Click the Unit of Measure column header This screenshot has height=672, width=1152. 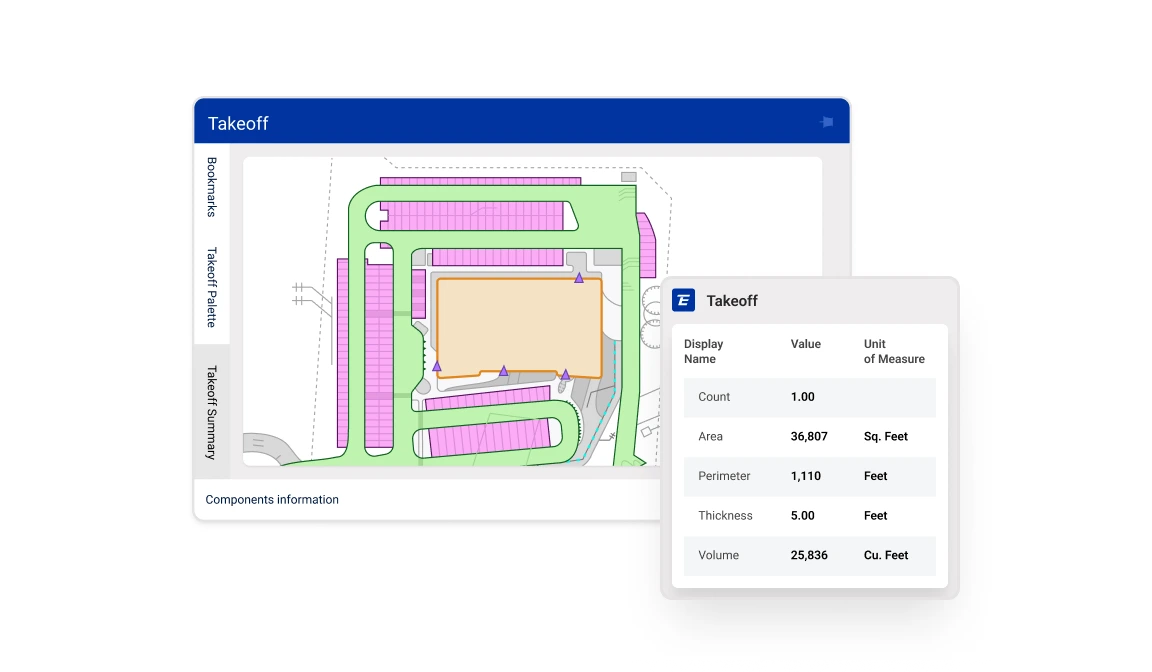pos(894,351)
